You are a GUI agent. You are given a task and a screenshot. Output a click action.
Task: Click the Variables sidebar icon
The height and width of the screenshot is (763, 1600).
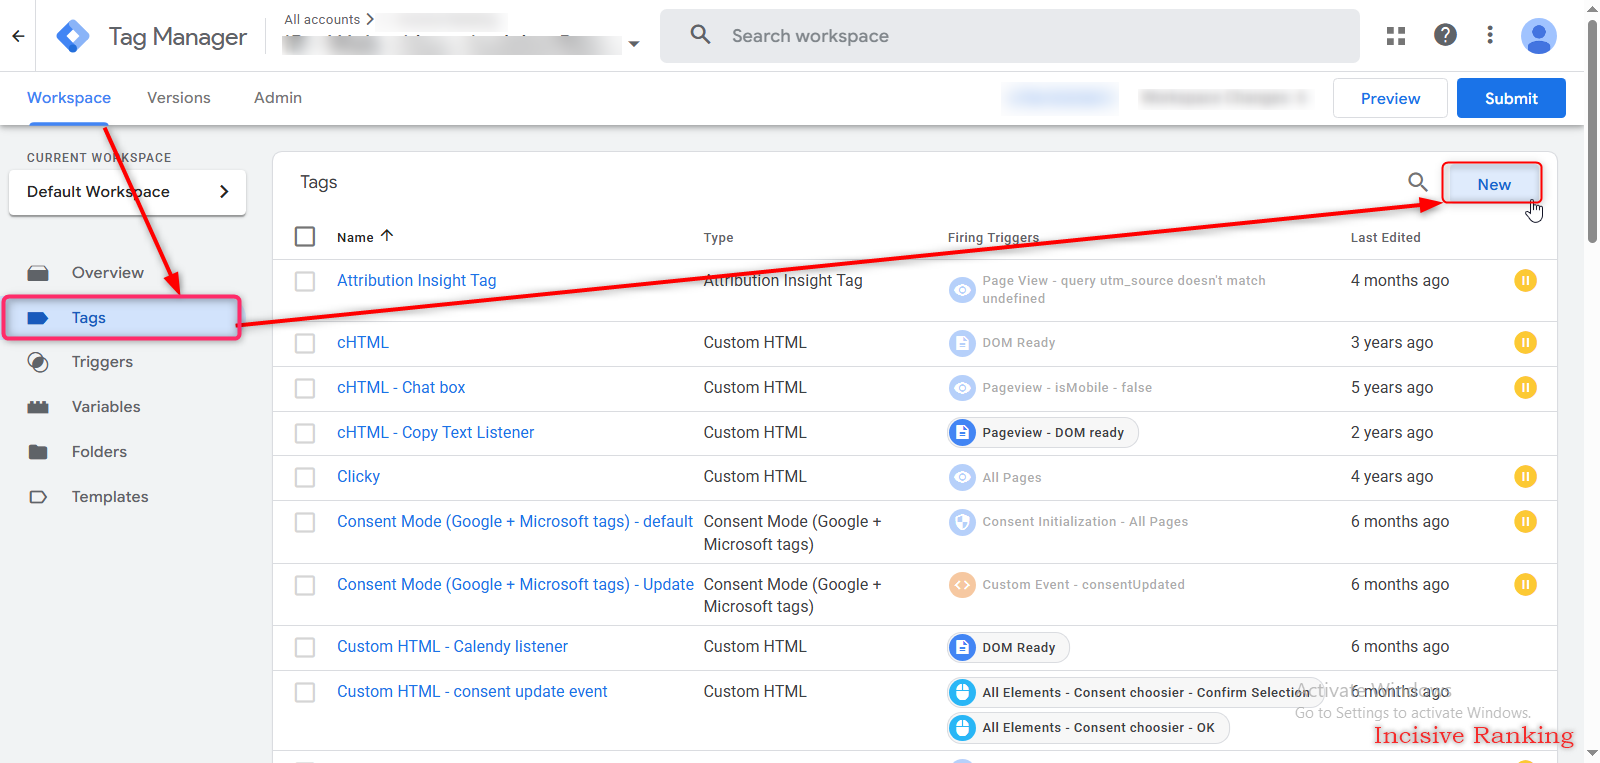pos(38,407)
